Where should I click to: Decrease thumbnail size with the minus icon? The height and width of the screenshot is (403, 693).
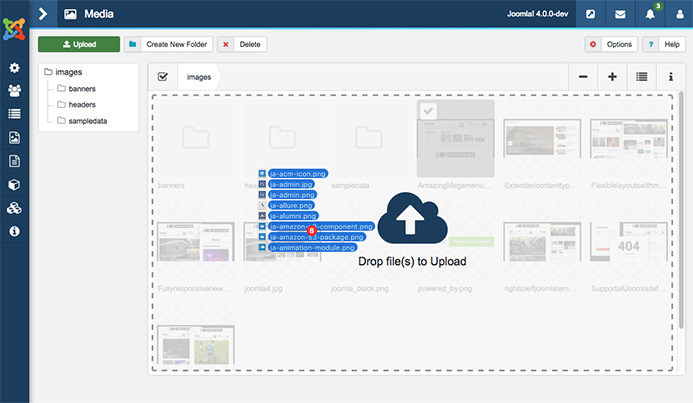(583, 77)
